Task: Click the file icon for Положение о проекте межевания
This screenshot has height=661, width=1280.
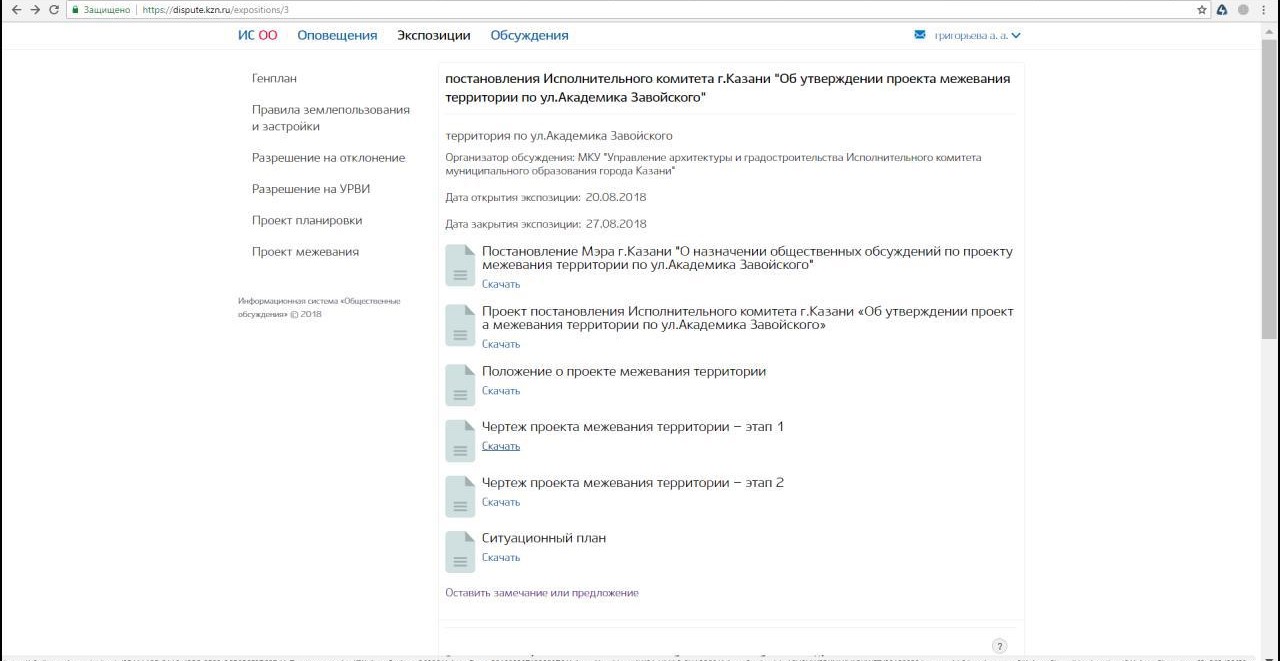Action: (460, 384)
